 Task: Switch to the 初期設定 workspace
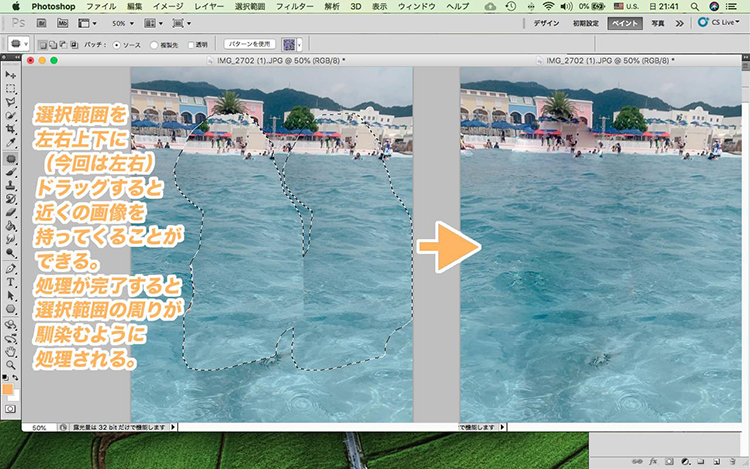[x=586, y=23]
